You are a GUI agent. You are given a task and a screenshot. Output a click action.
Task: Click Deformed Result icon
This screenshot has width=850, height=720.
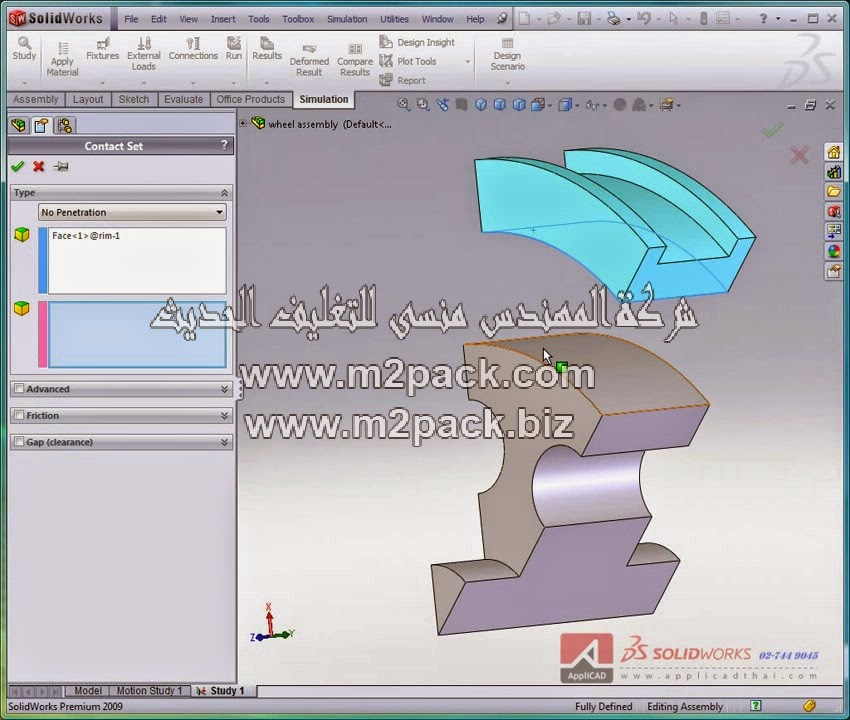pos(309,60)
